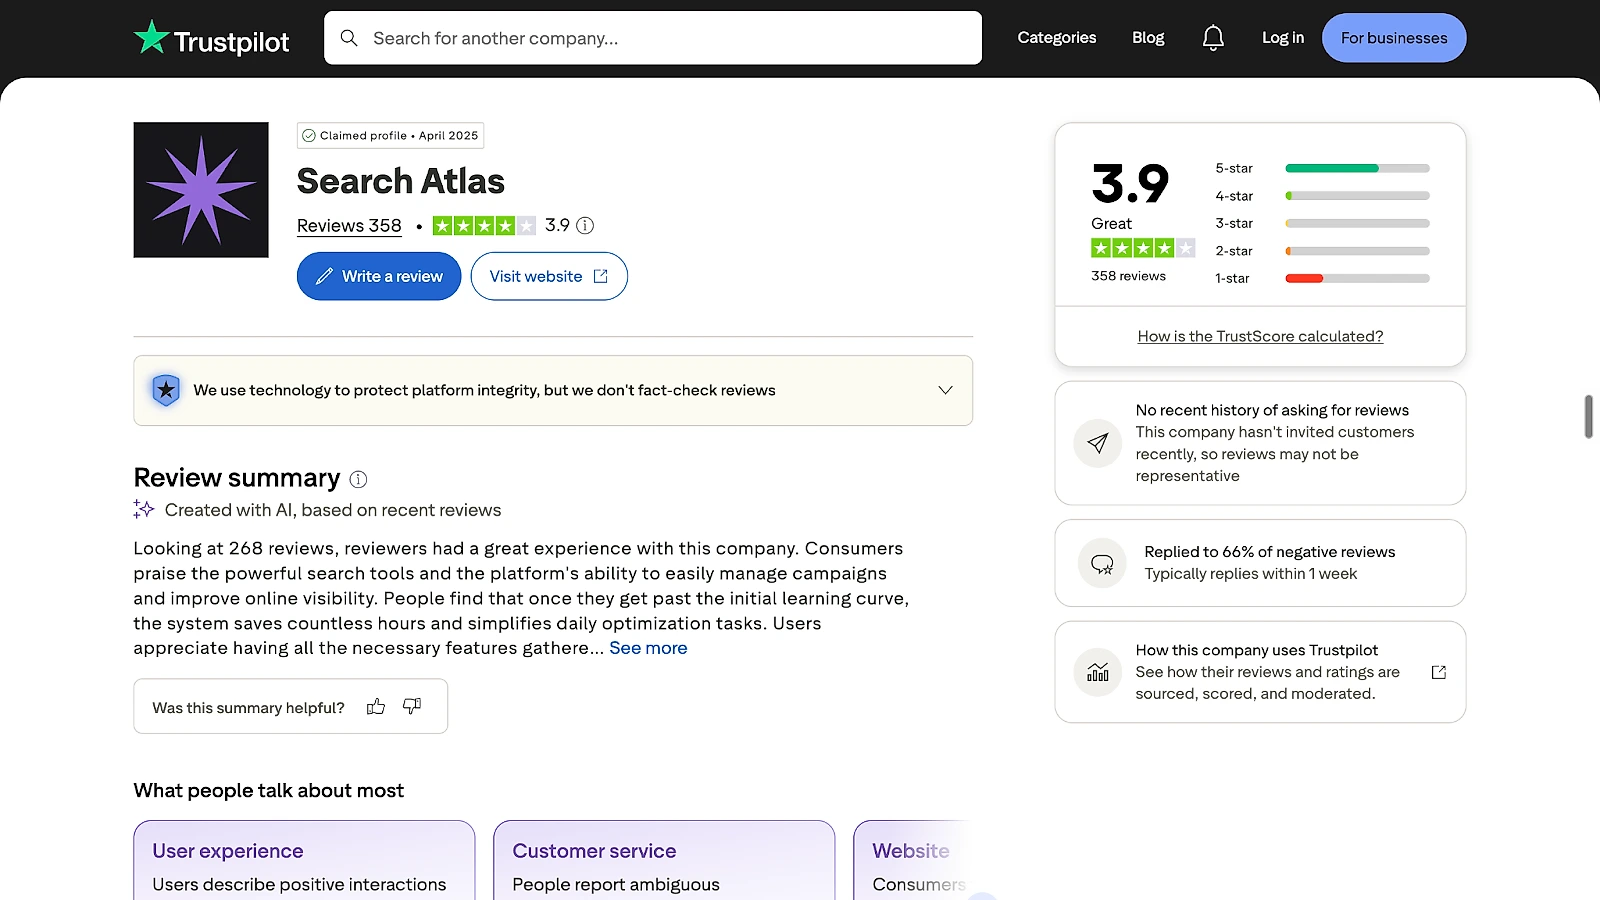The height and width of the screenshot is (900, 1600).
Task: Click the Write a review button
Action: [379, 276]
